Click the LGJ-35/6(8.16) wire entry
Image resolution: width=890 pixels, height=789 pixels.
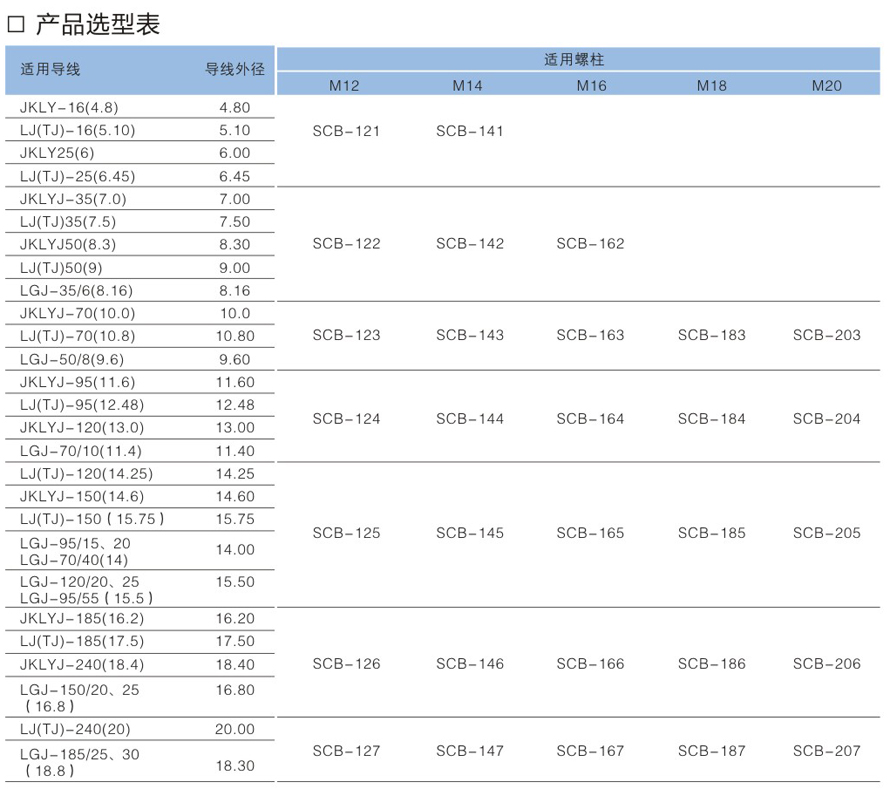[76, 291]
